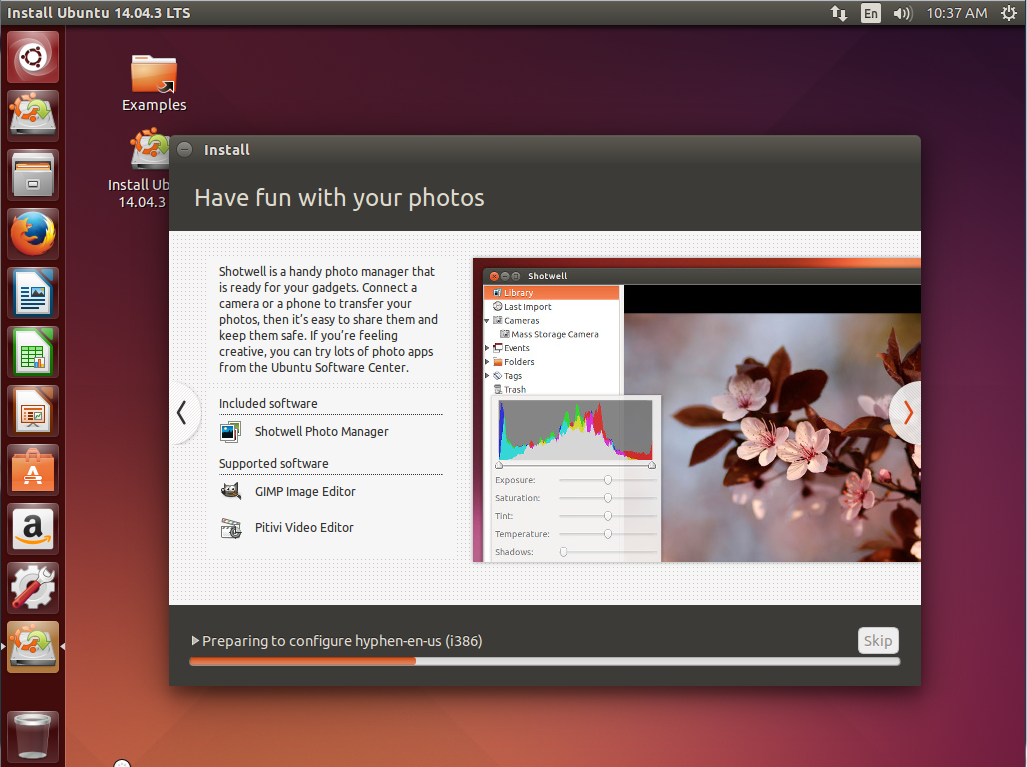This screenshot has height=767, width=1027.
Task: Click the running installer icon in the launcher
Action: pyautogui.click(x=33, y=646)
